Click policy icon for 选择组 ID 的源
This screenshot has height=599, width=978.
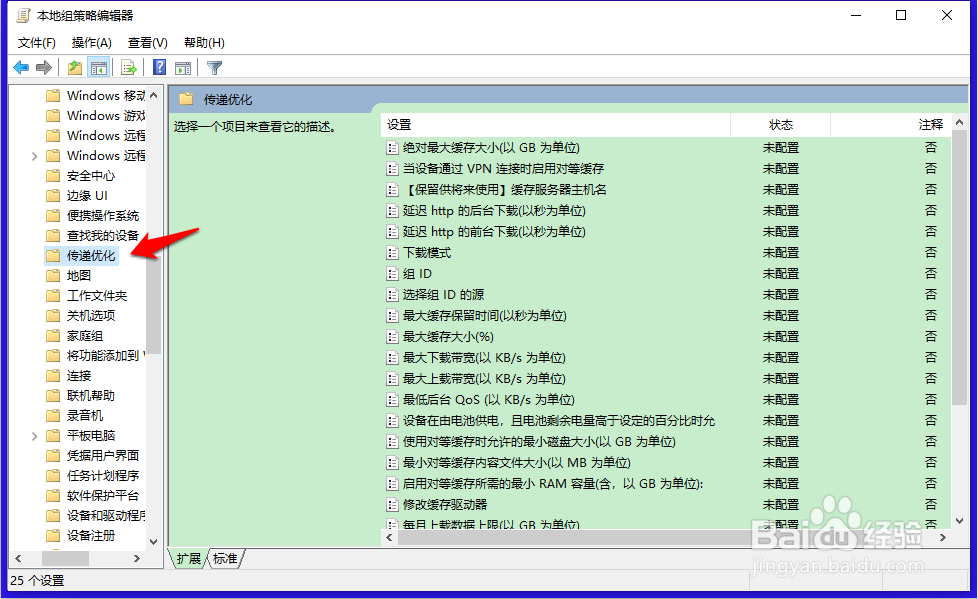[392, 295]
